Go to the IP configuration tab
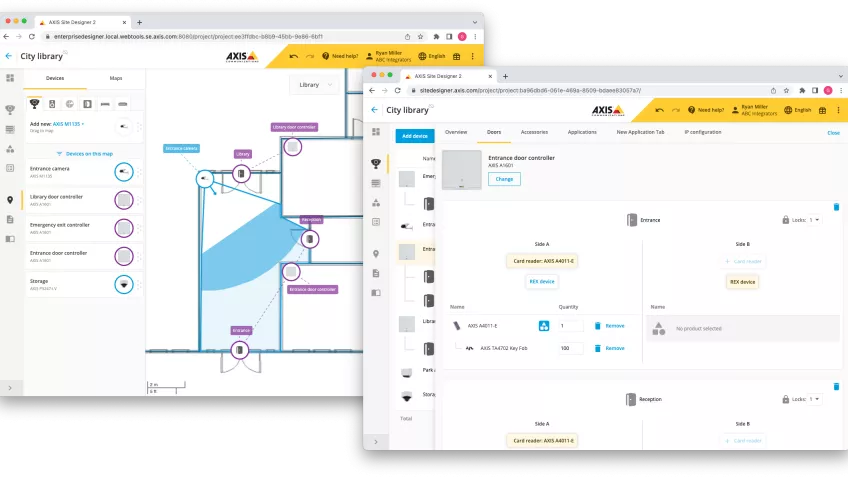 click(702, 132)
